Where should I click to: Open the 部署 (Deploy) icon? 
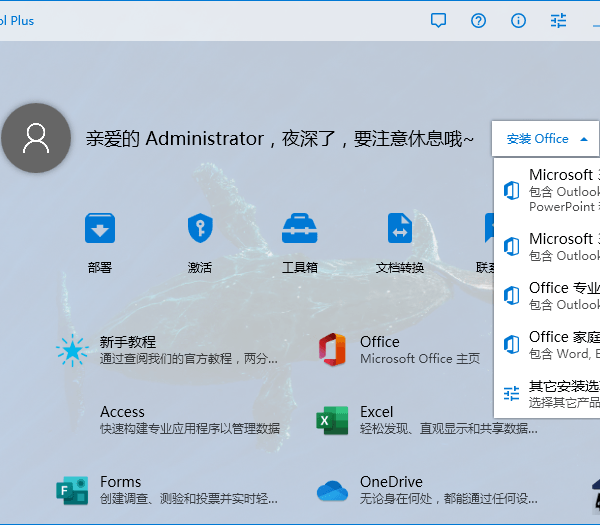pyautogui.click(x=100, y=229)
